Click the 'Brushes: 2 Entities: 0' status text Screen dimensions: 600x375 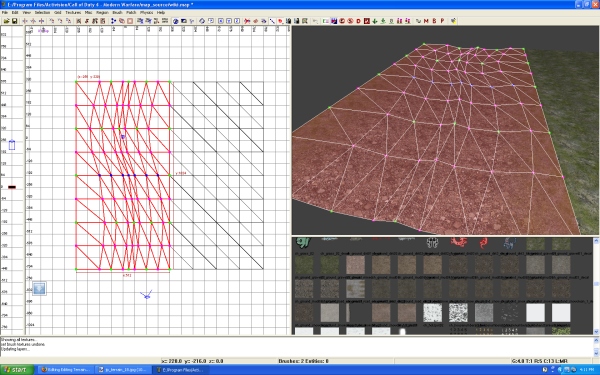(303, 361)
